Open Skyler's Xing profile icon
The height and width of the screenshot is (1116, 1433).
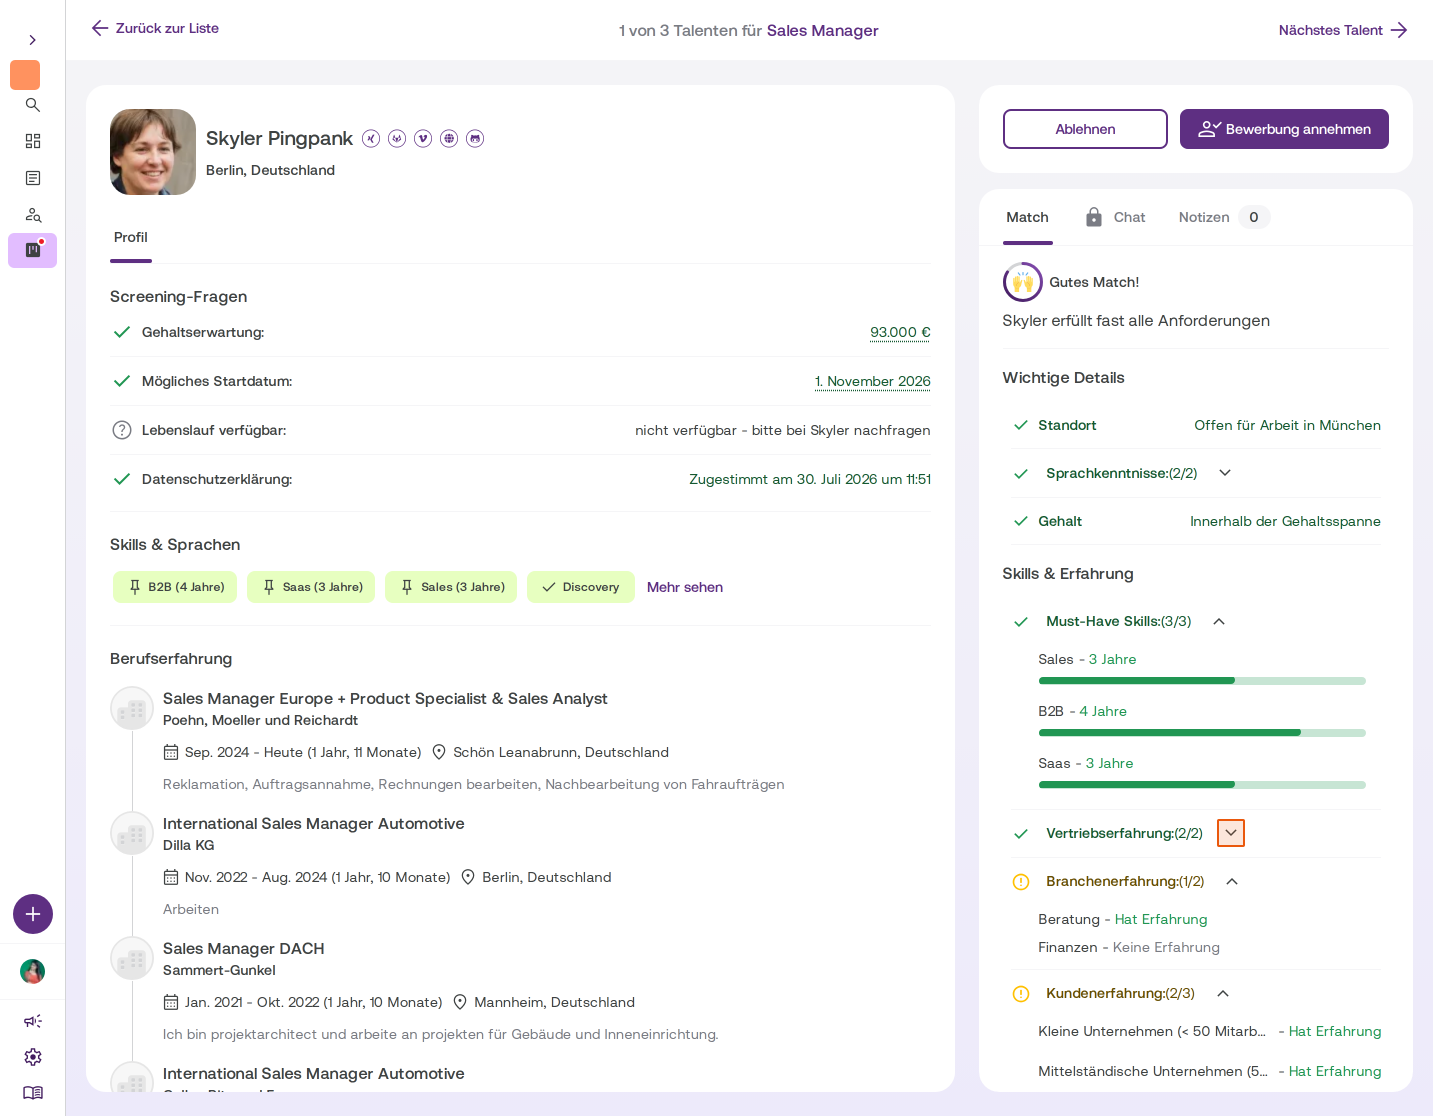click(371, 138)
